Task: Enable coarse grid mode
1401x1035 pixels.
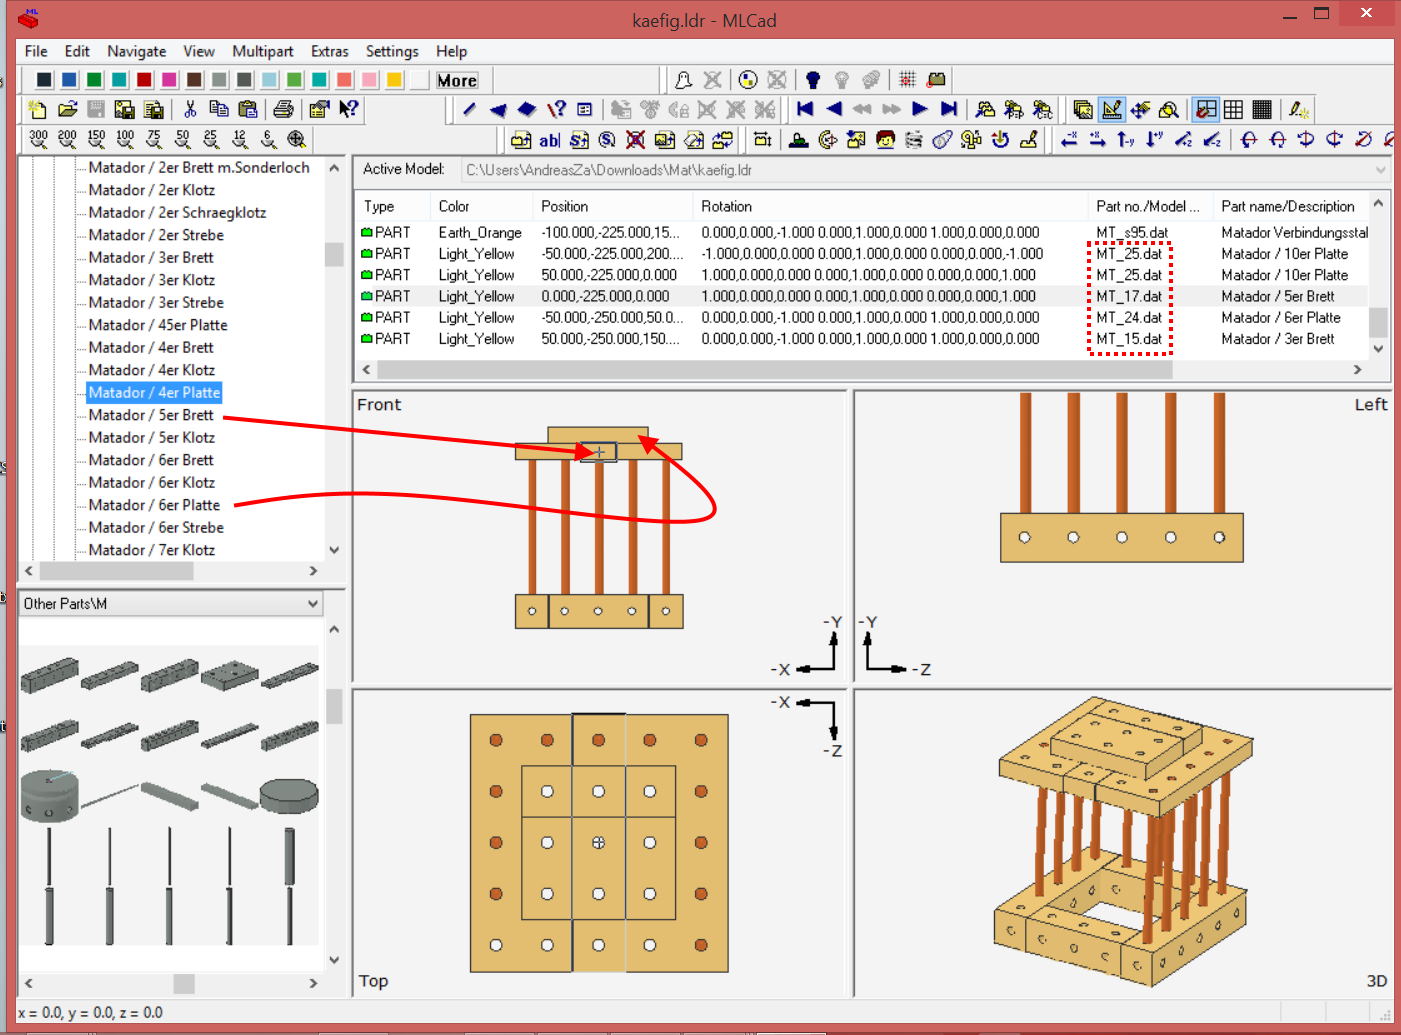Action: (1206, 109)
